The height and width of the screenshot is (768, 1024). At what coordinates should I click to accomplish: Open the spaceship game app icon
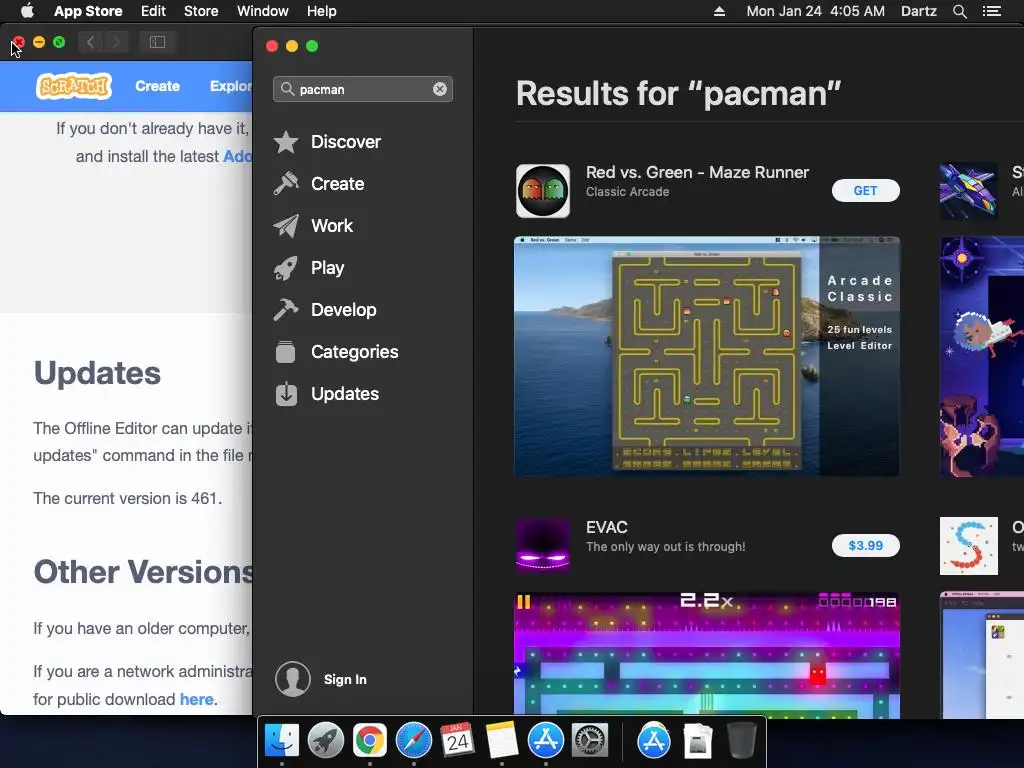(968, 191)
